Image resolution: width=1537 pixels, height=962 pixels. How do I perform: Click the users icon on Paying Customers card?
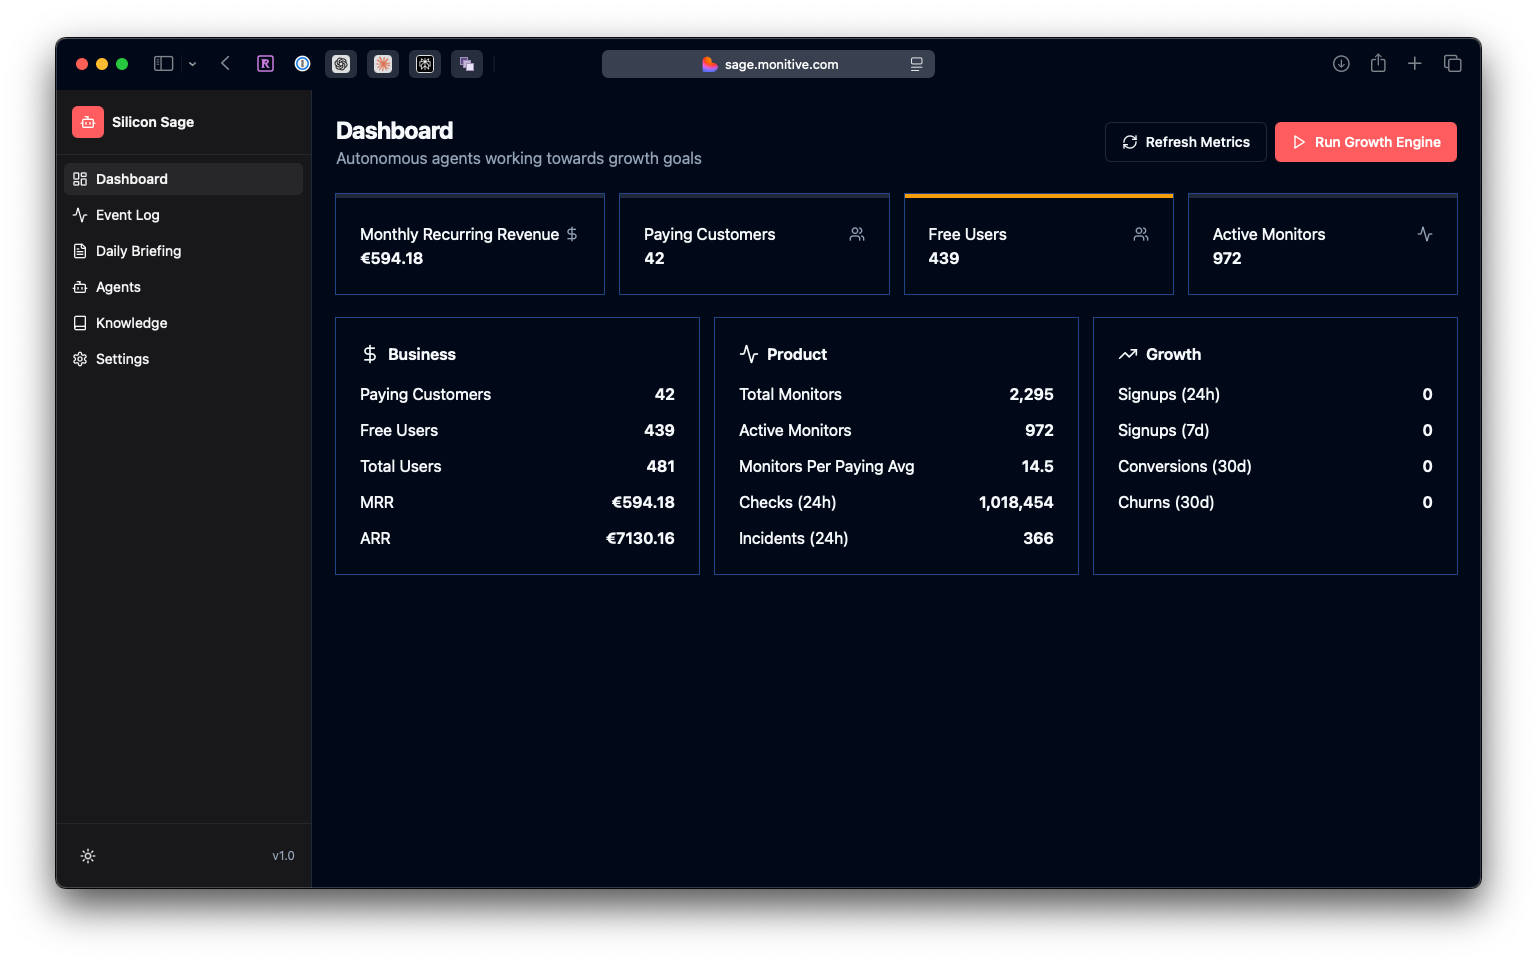coord(856,234)
